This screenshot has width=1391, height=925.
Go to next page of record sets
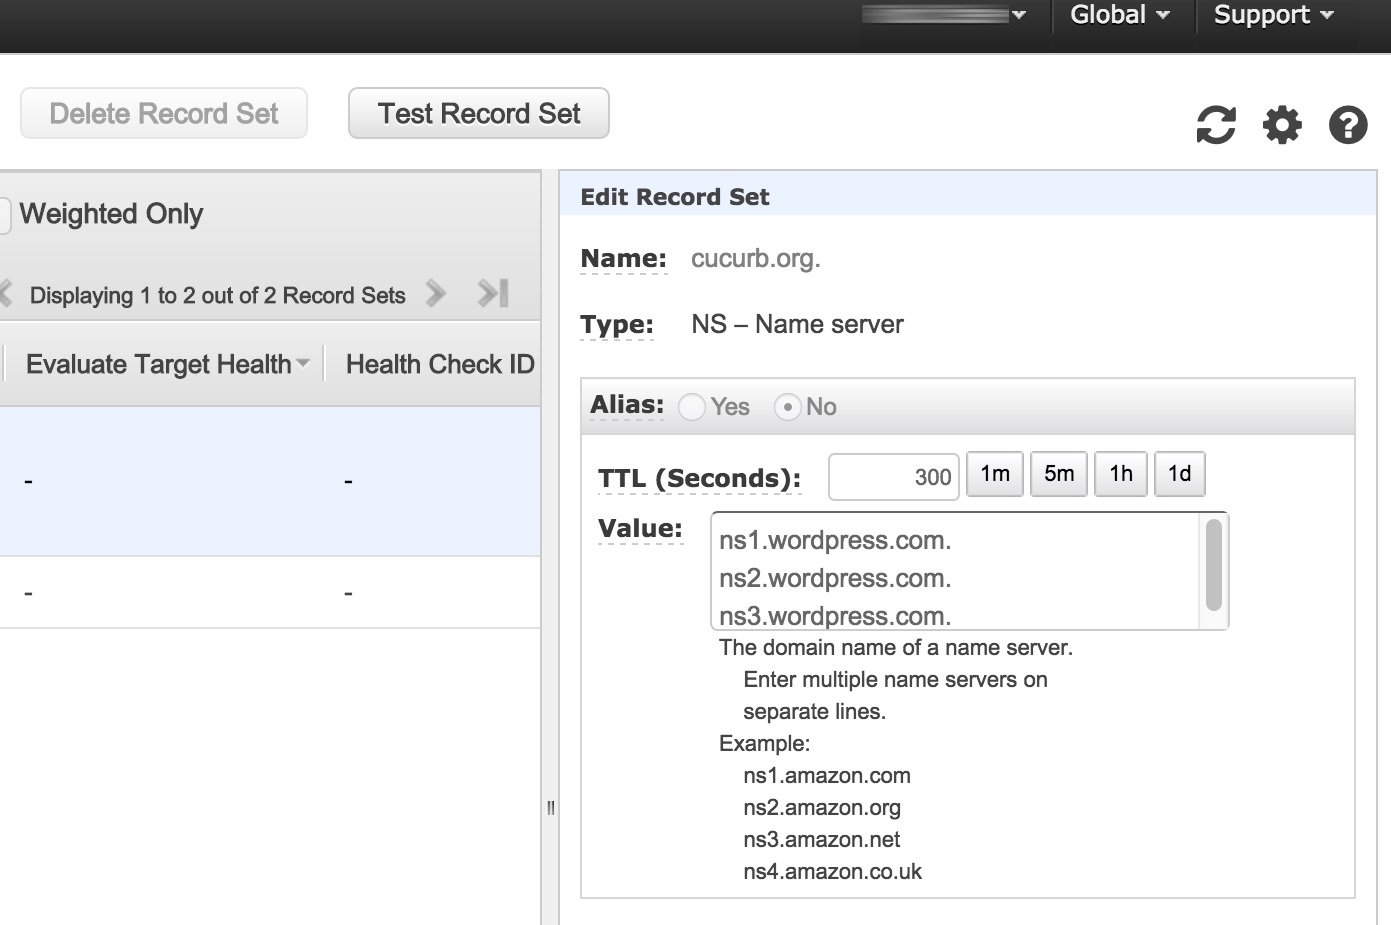[435, 294]
